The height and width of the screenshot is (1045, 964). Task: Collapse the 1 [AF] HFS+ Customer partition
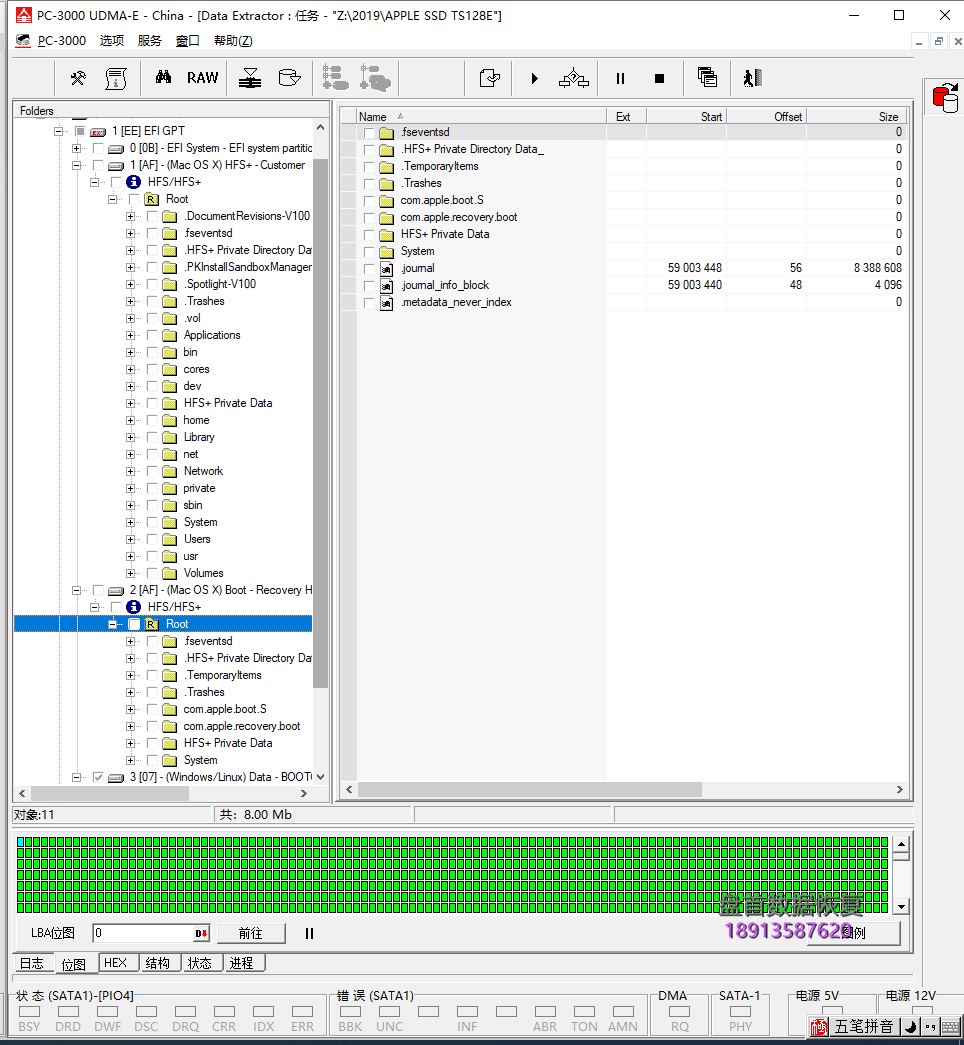pos(77,165)
